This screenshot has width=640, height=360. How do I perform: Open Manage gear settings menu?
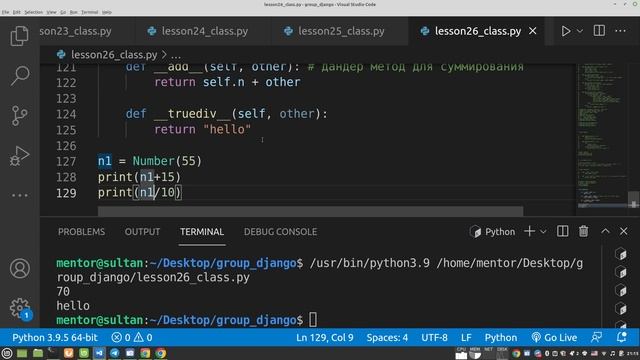[x=19, y=308]
